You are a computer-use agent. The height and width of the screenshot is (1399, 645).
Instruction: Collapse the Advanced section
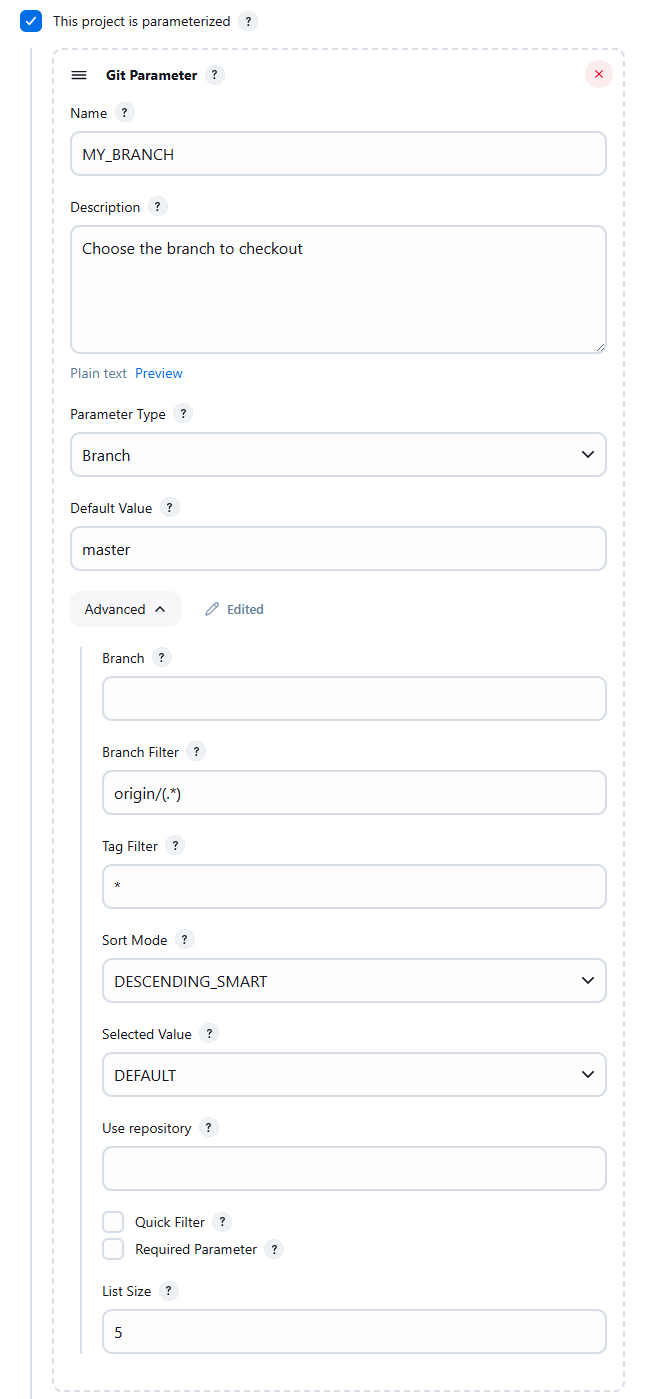click(x=125, y=609)
